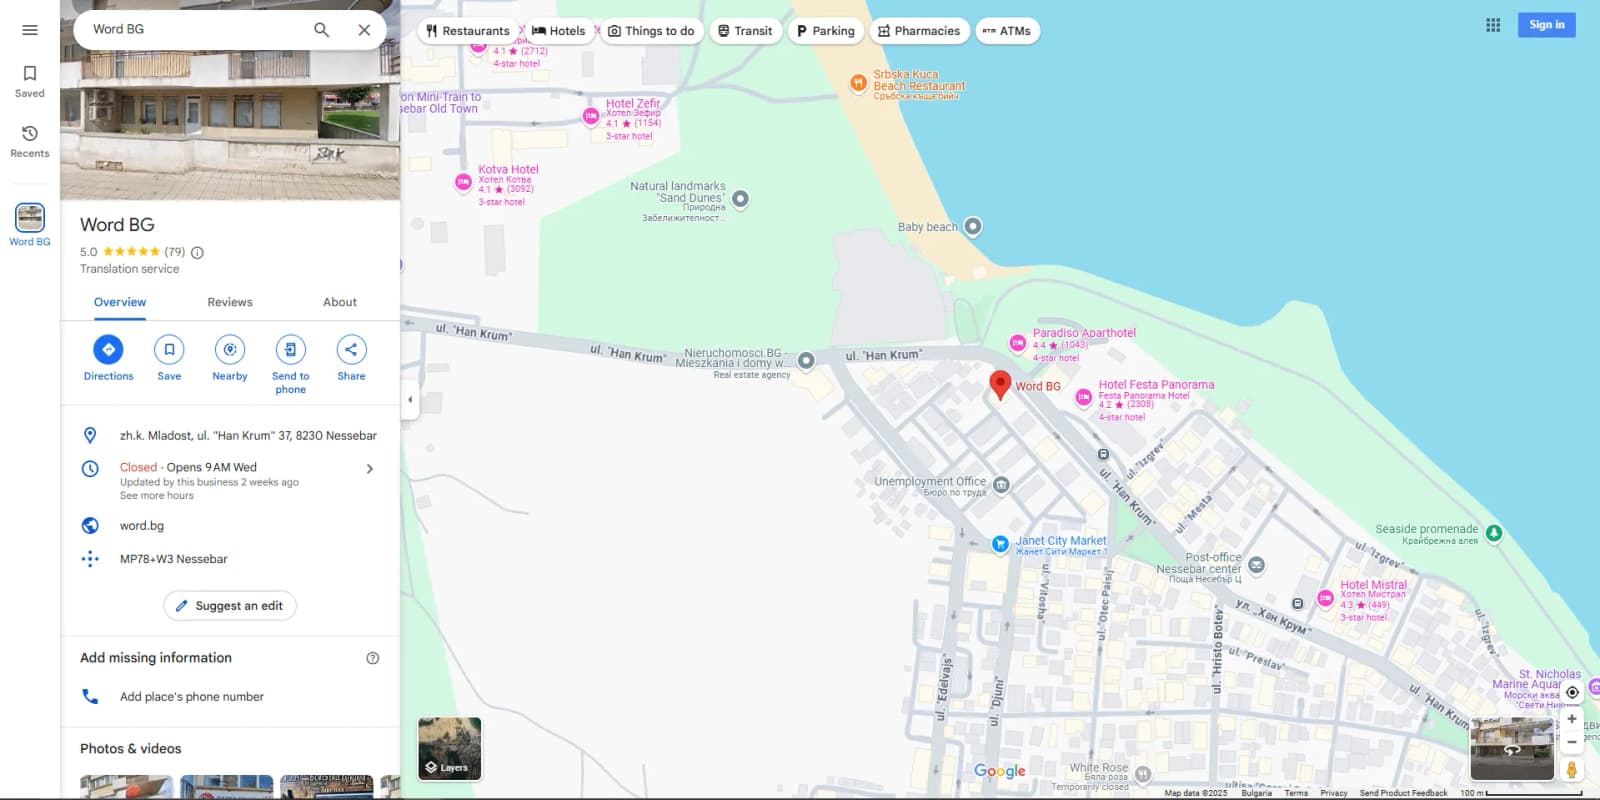This screenshot has width=1600, height=800.
Task: Select Srbska Kuca Beach Restaurant marker
Action: click(858, 83)
